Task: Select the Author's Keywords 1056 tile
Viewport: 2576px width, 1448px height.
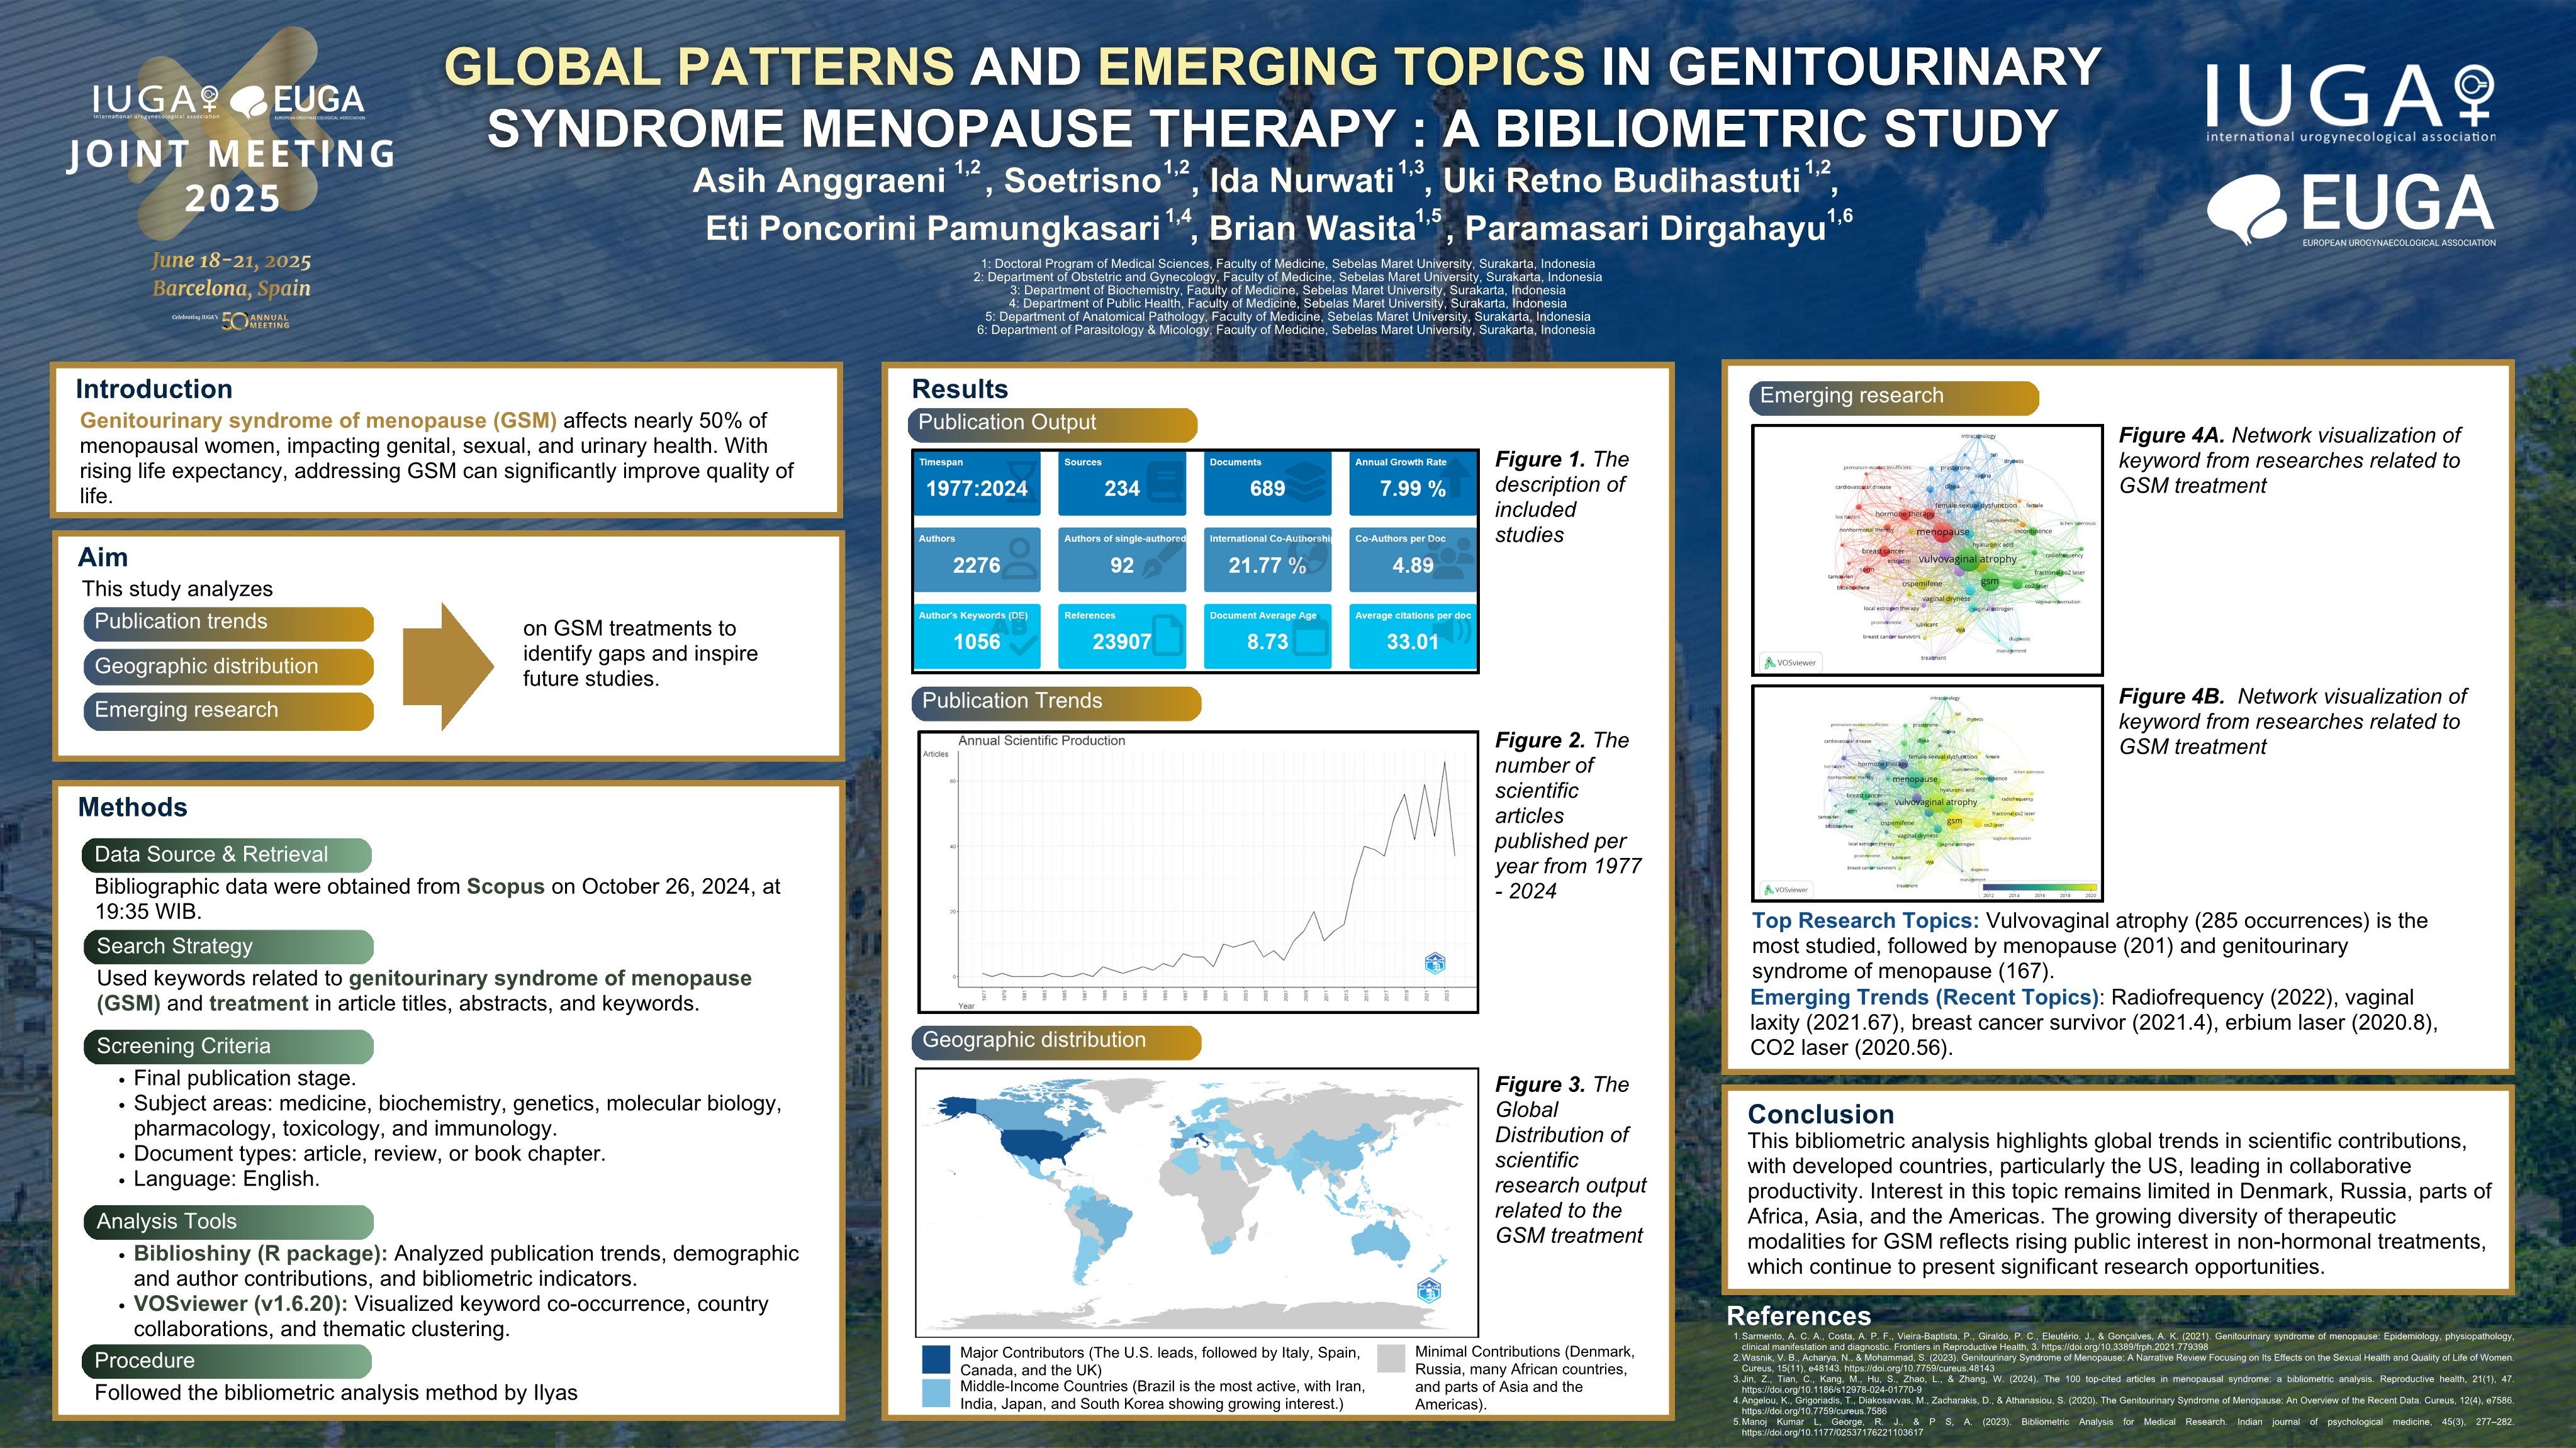Action: point(976,636)
